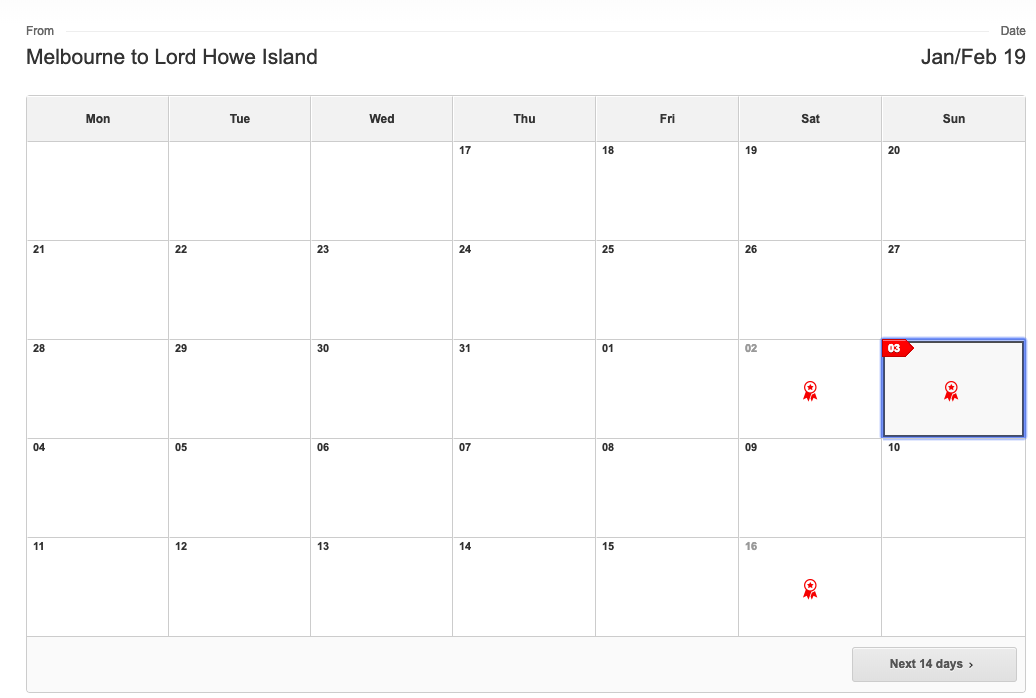This screenshot has height=698, width=1036.
Task: Click the Sat column header
Action: pyautogui.click(x=810, y=119)
